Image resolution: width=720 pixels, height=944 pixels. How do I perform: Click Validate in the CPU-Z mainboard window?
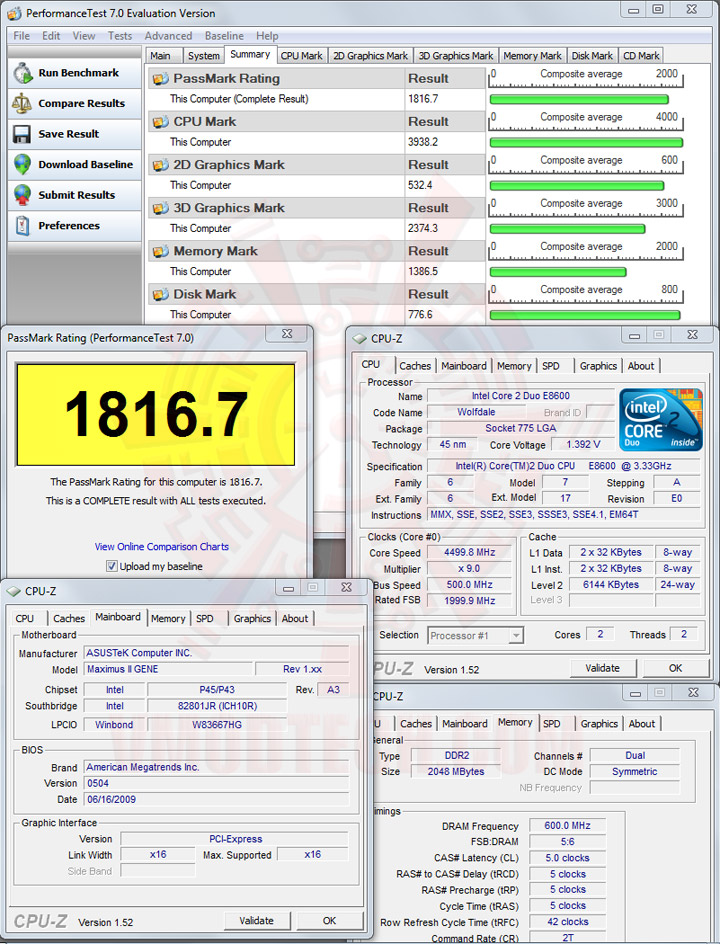256,921
